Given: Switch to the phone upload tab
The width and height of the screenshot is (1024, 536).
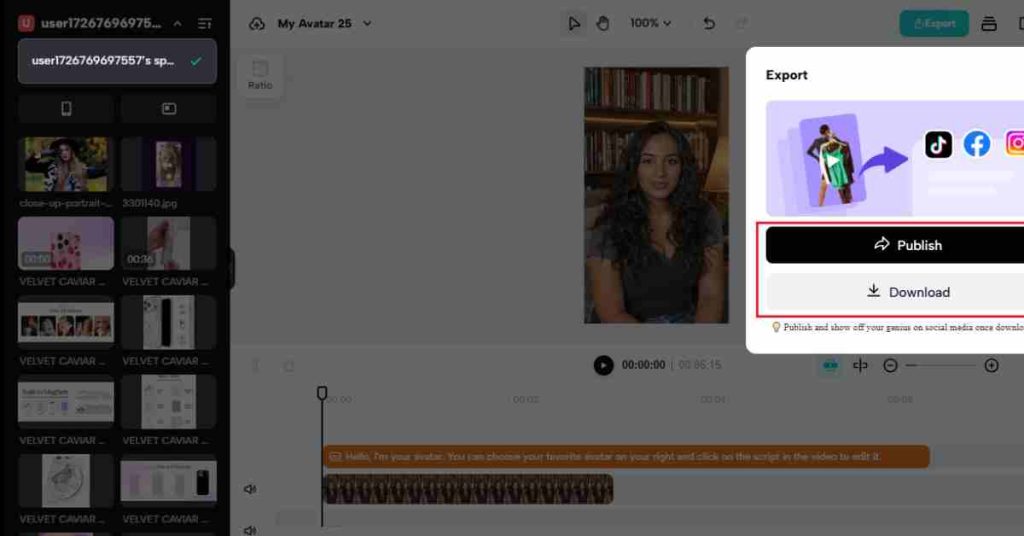Looking at the screenshot, I should 66,108.
